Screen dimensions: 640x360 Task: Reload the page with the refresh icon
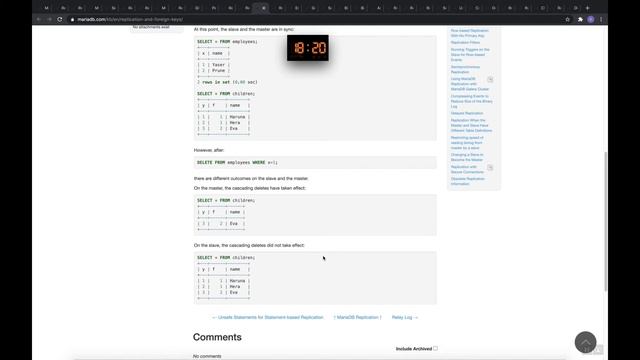click(60, 19)
